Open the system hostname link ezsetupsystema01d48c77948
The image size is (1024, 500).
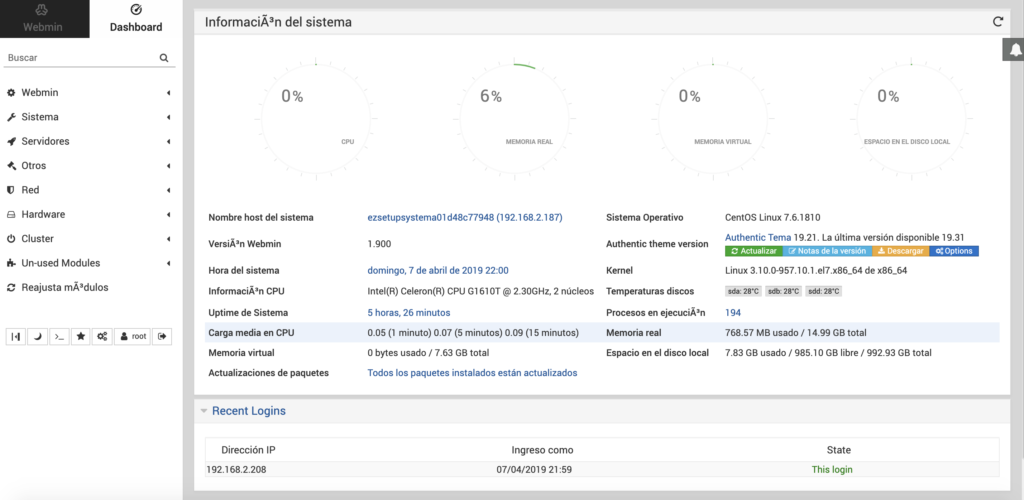pos(465,217)
